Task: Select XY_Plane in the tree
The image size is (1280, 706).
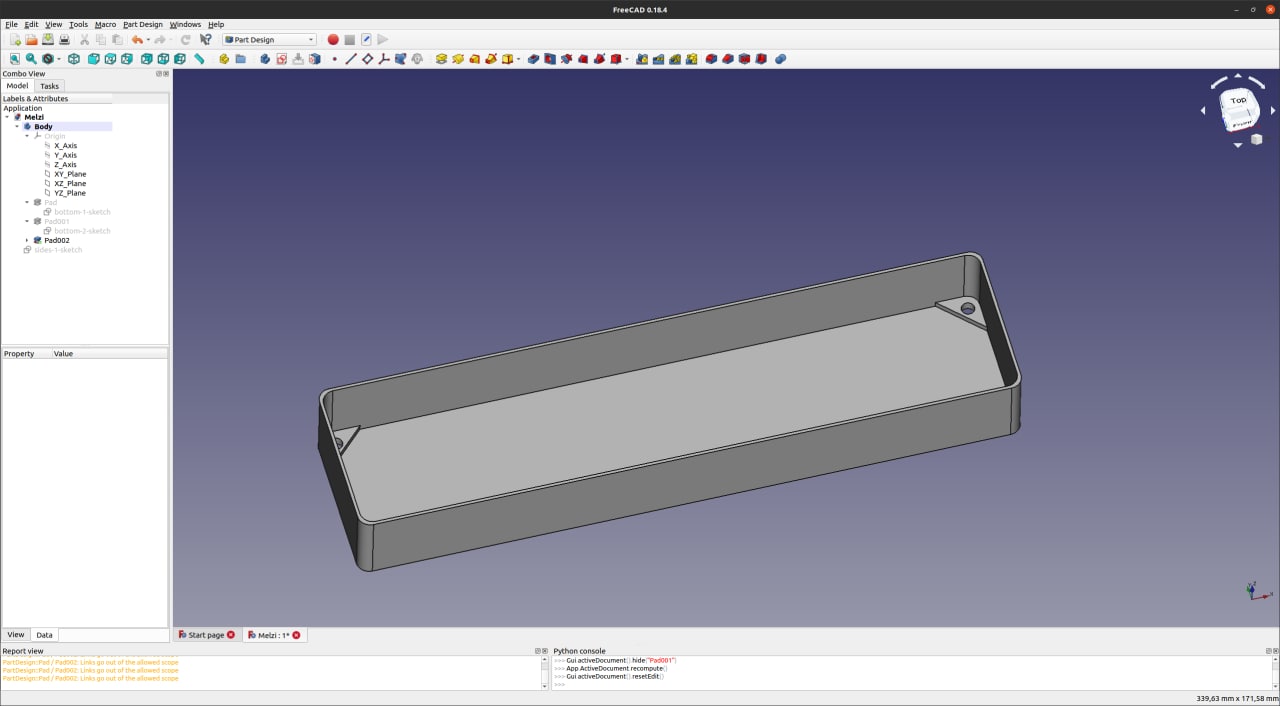Action: pos(70,174)
